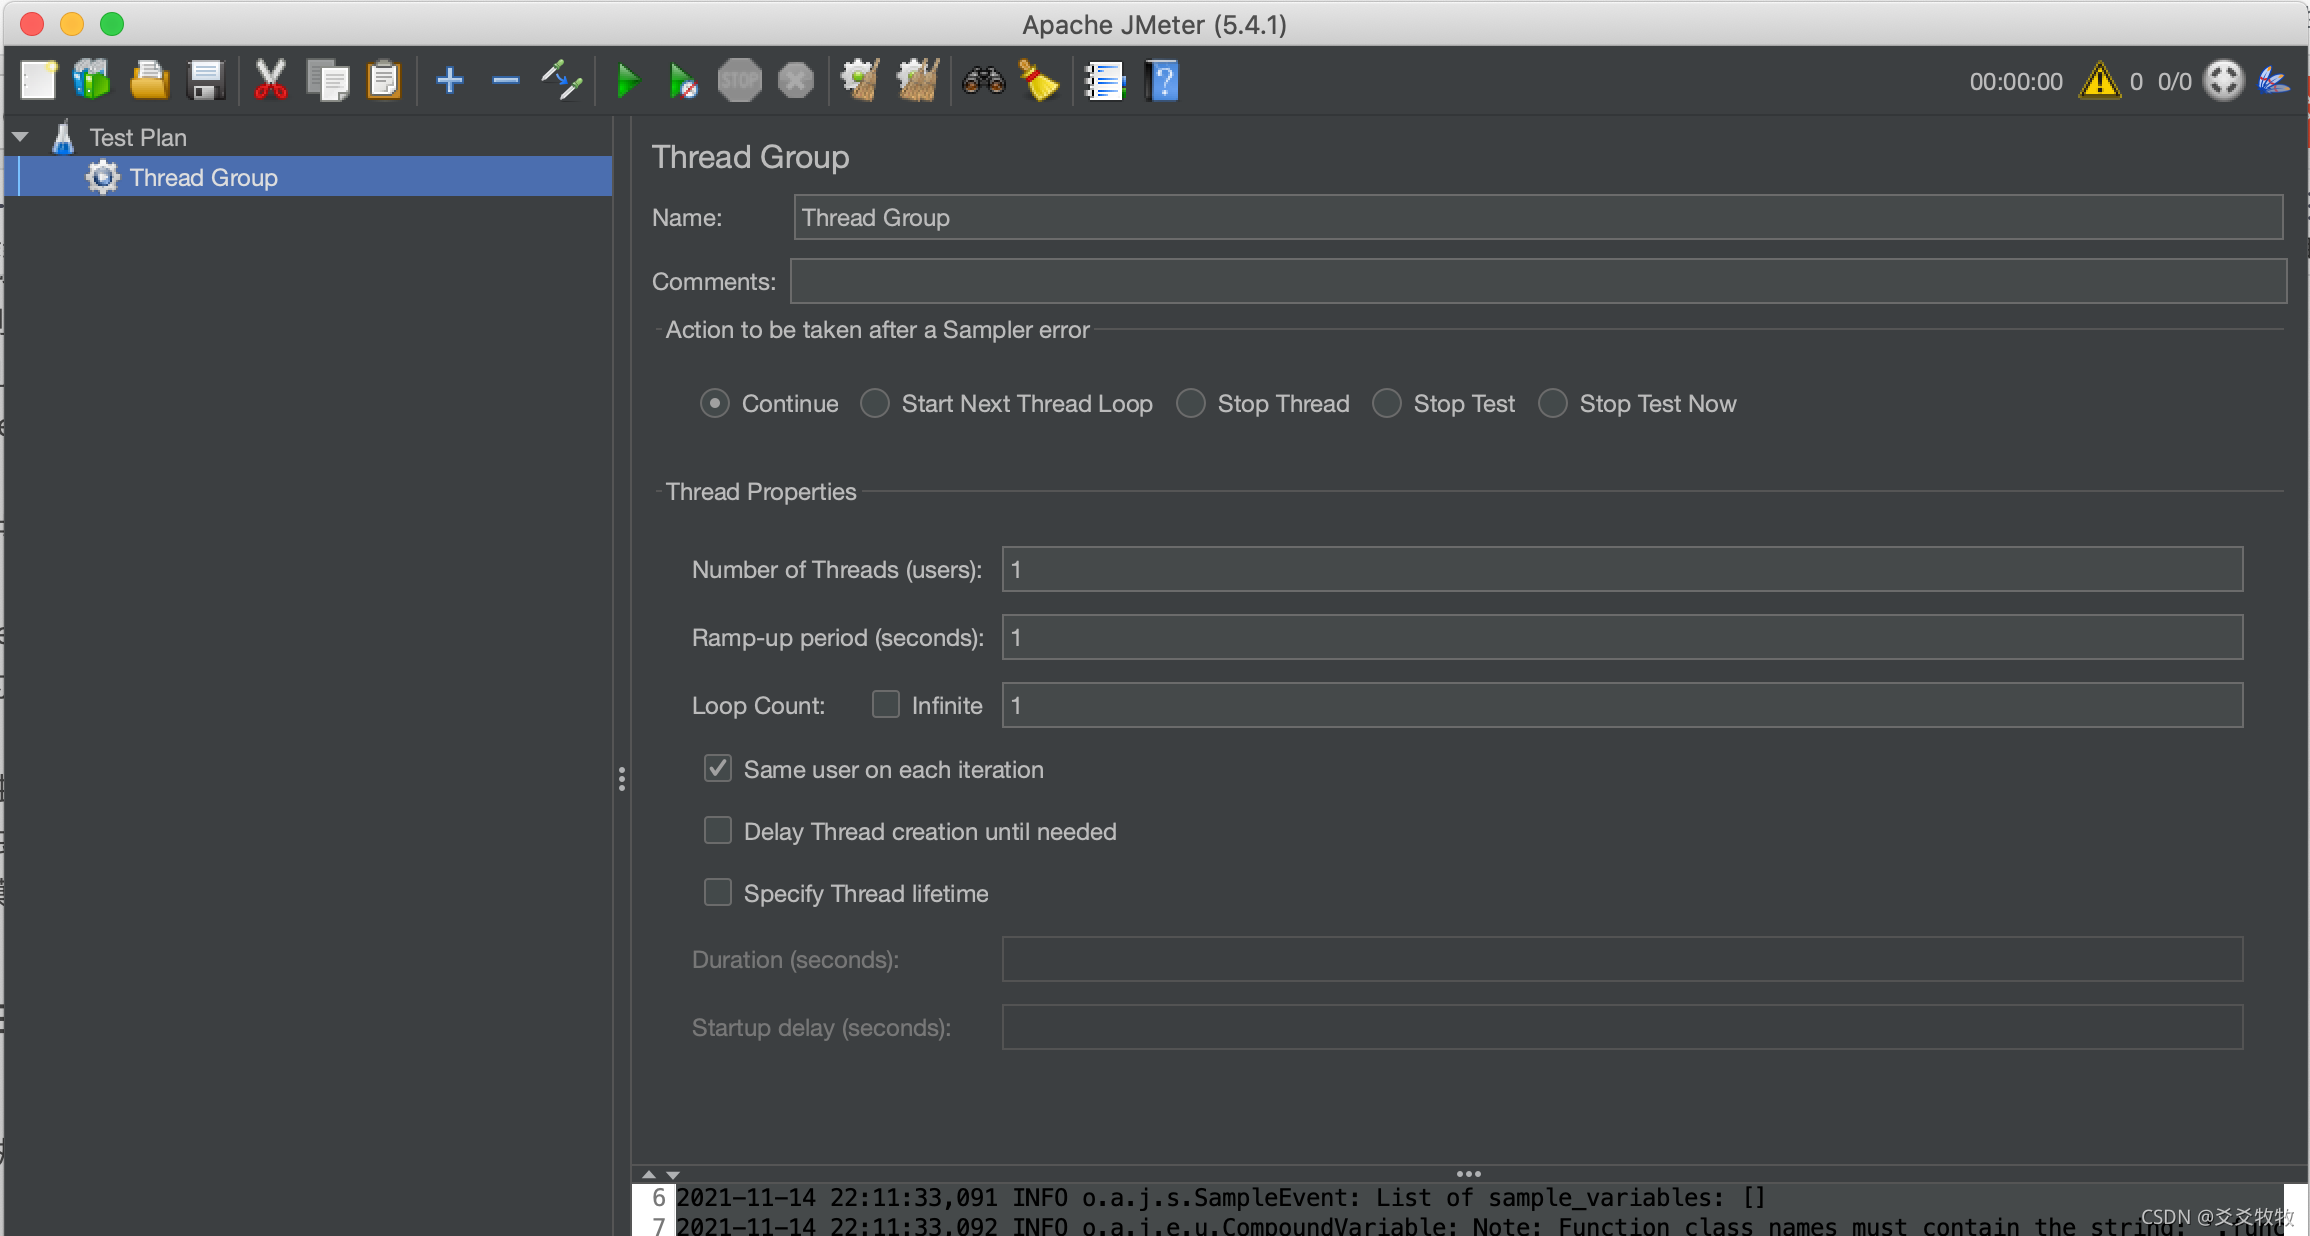Click the log panel up arrow

pos(649,1174)
